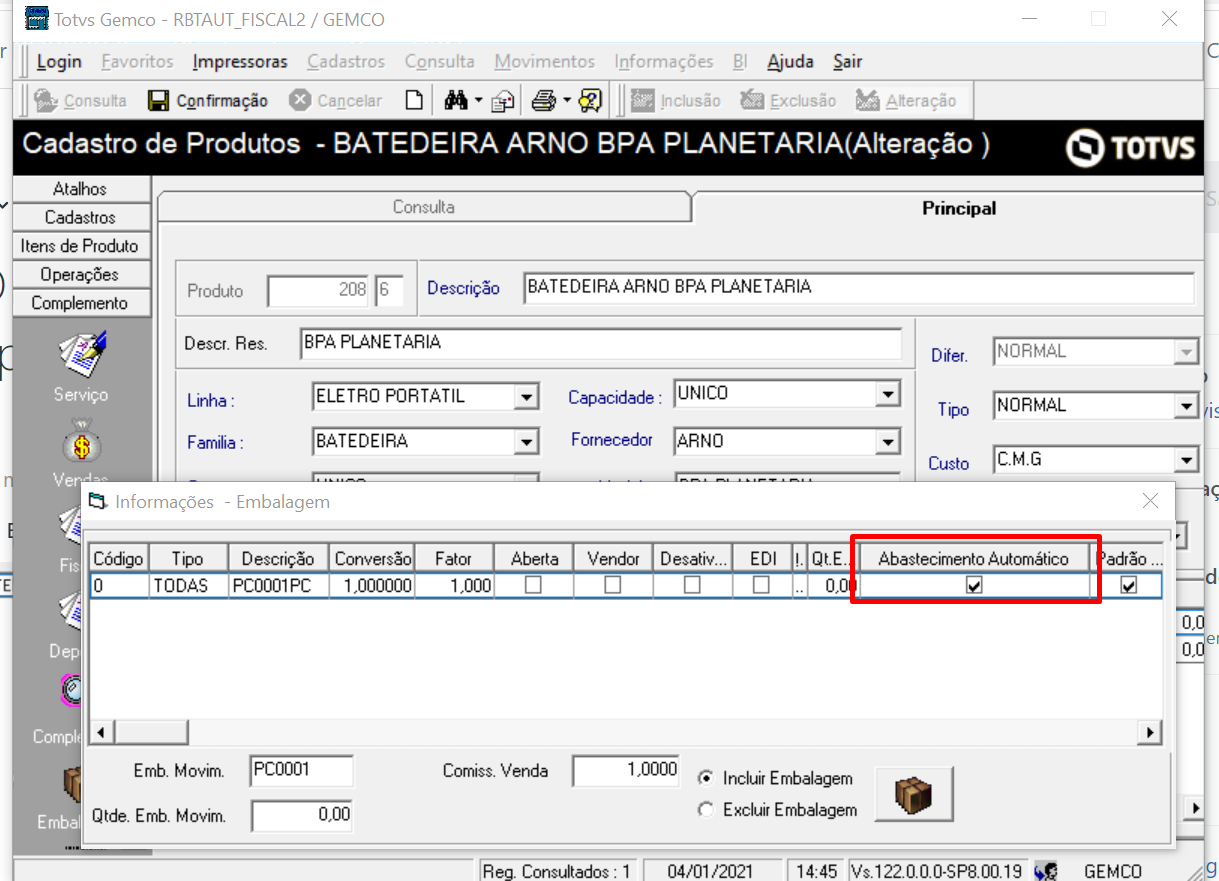Click the TODAS cell in the grid
1219x881 pixels.
[x=187, y=586]
